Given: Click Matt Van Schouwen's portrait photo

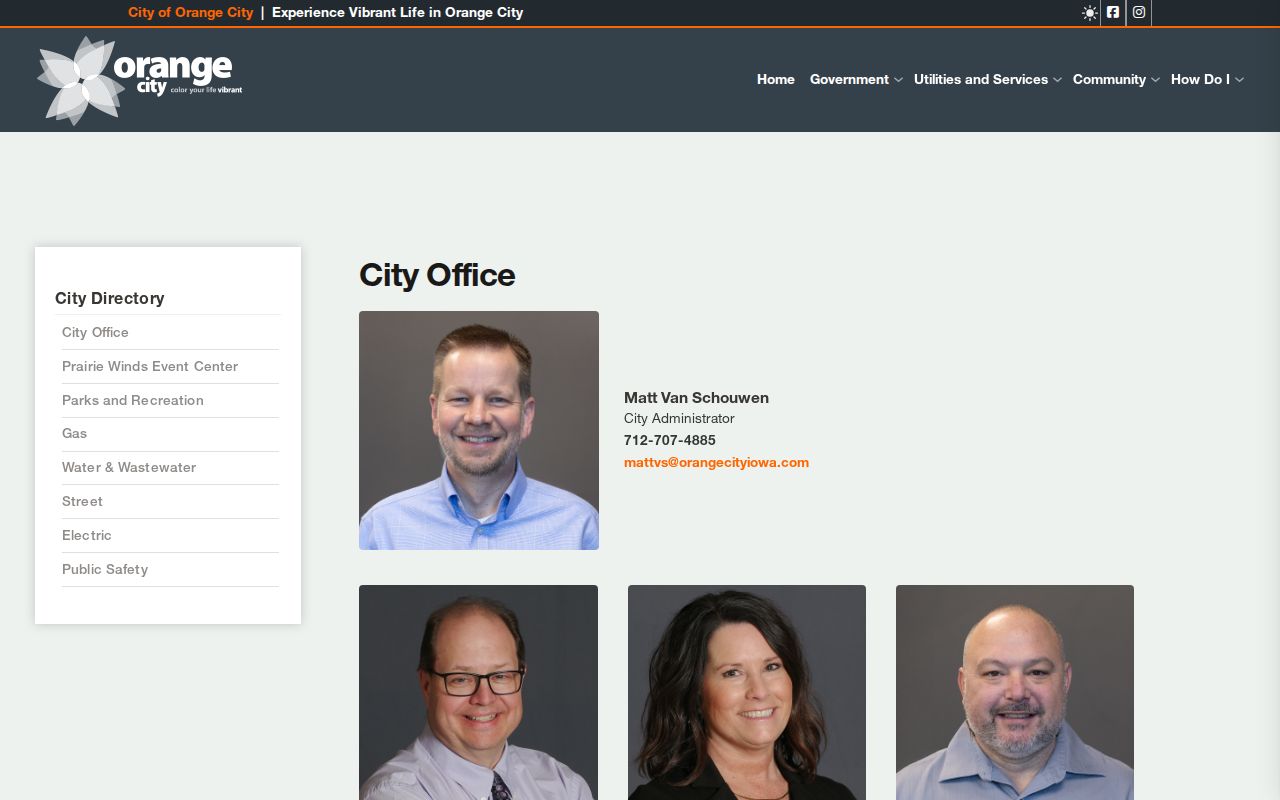Looking at the screenshot, I should coord(479,430).
